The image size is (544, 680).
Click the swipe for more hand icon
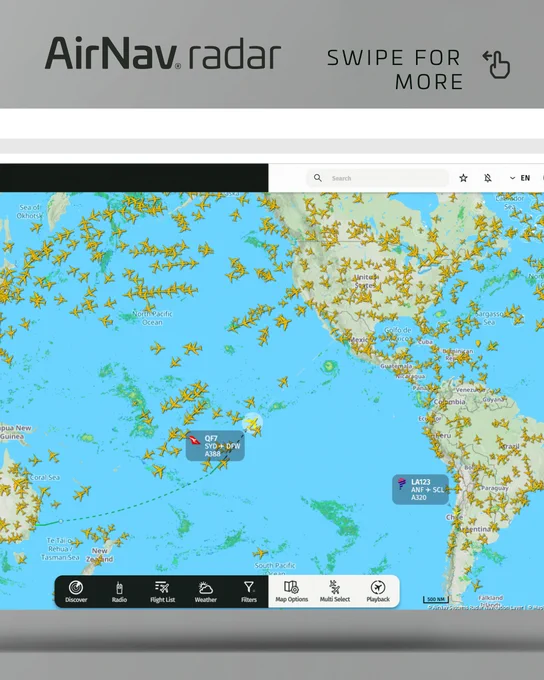[x=496, y=64]
